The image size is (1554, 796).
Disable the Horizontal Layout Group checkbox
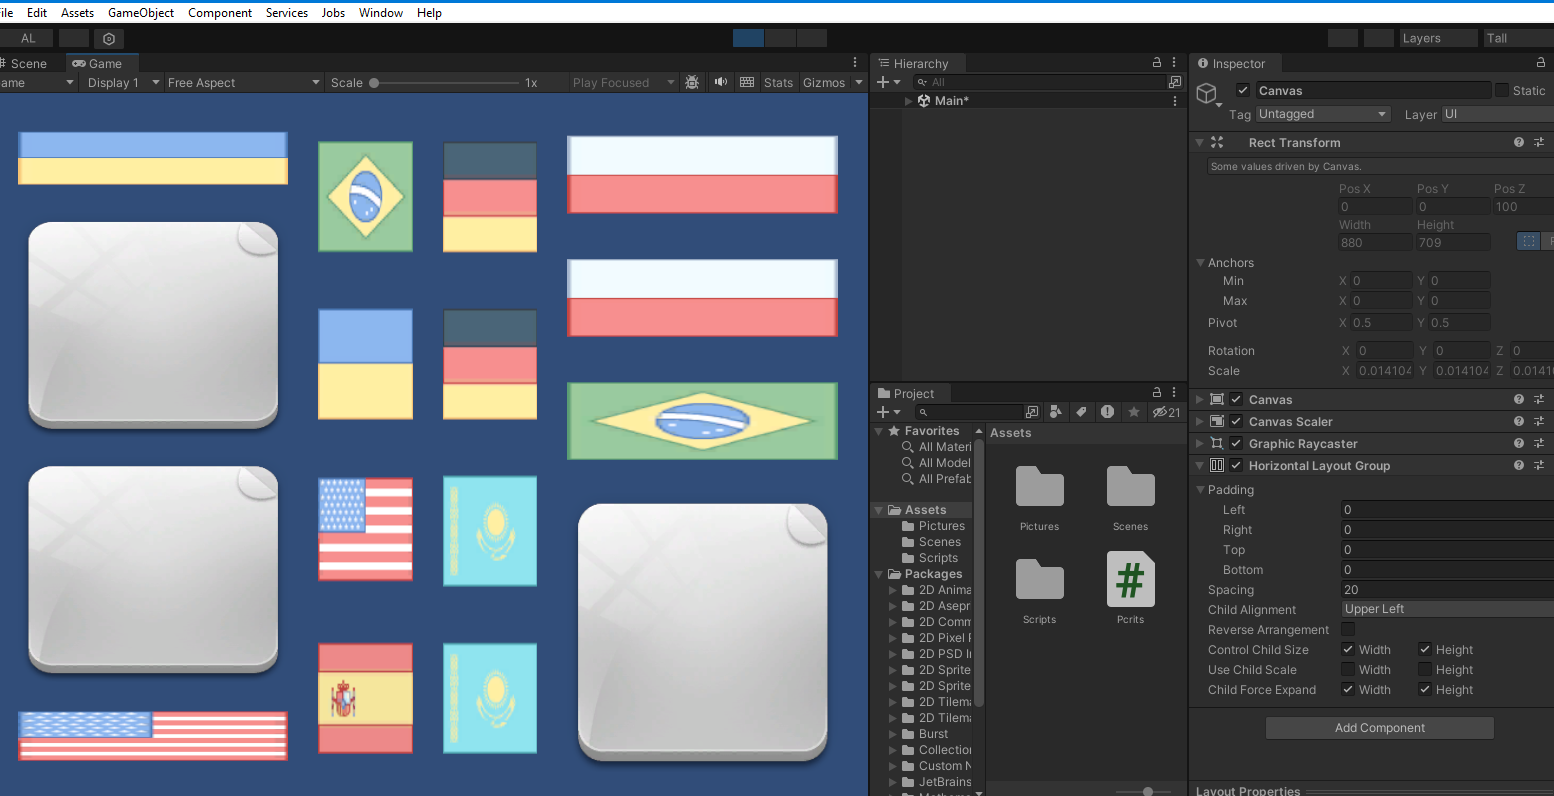click(1237, 465)
